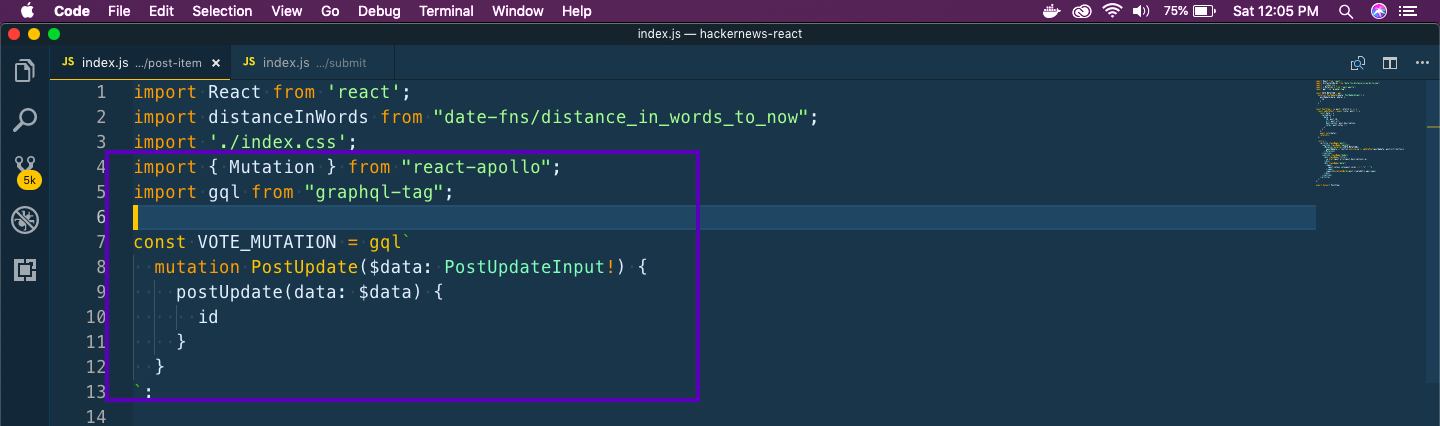Open the editor More Actions ellipsis menu

click(1422, 63)
